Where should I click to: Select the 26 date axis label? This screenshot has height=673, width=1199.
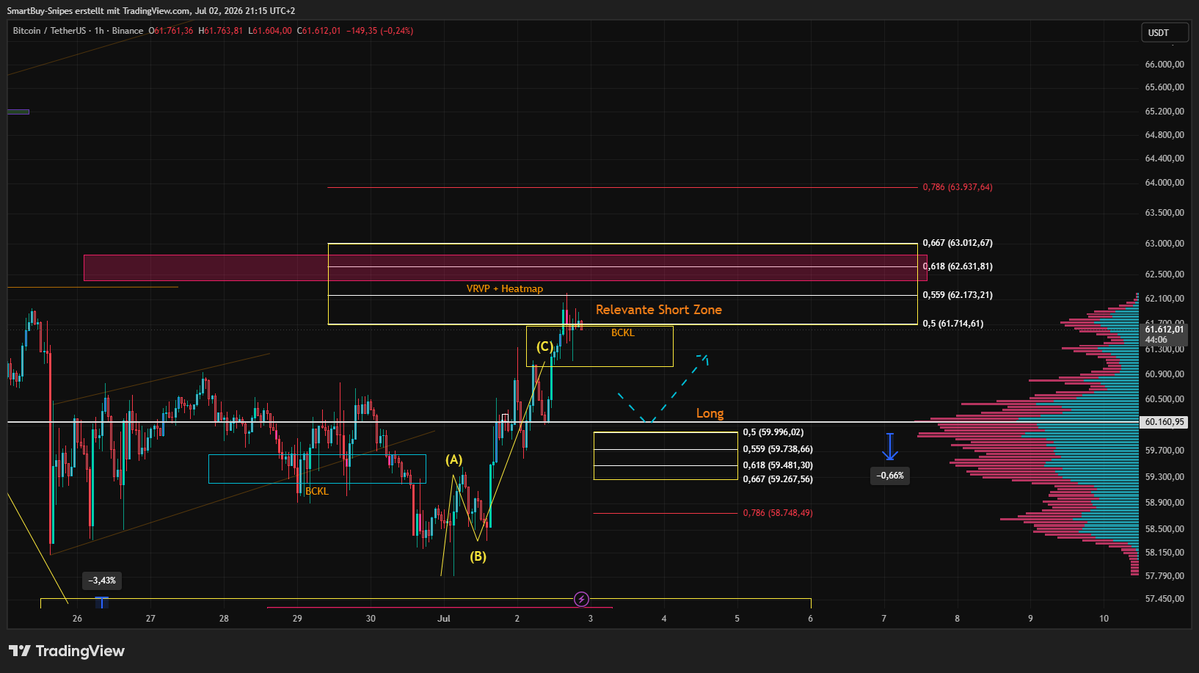click(x=77, y=618)
